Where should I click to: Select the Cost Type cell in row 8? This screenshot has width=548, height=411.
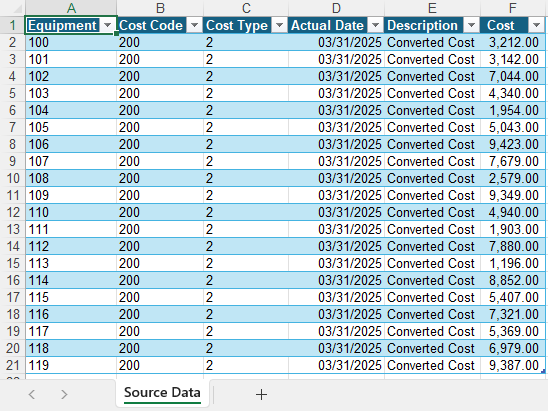click(246, 144)
